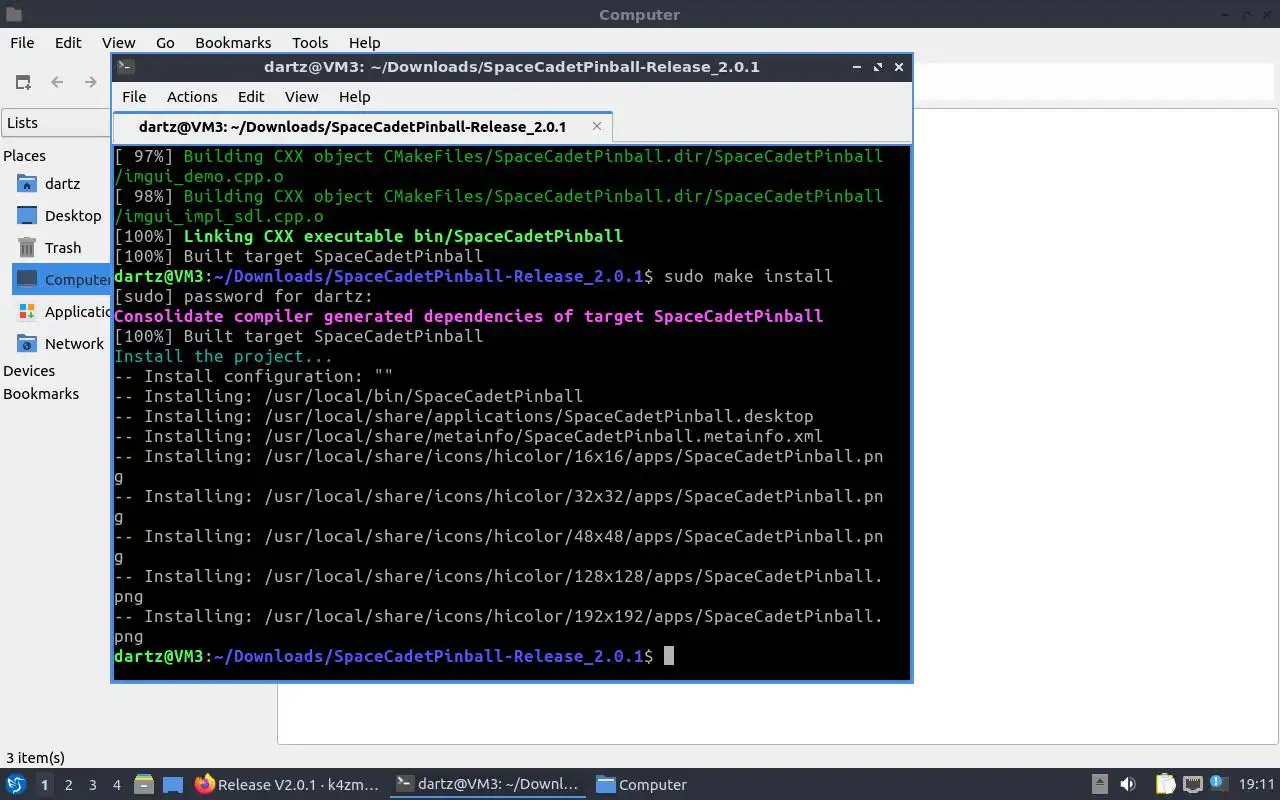This screenshot has height=800, width=1280.
Task: Click the 19:11 clock in taskbar
Action: [1256, 785]
